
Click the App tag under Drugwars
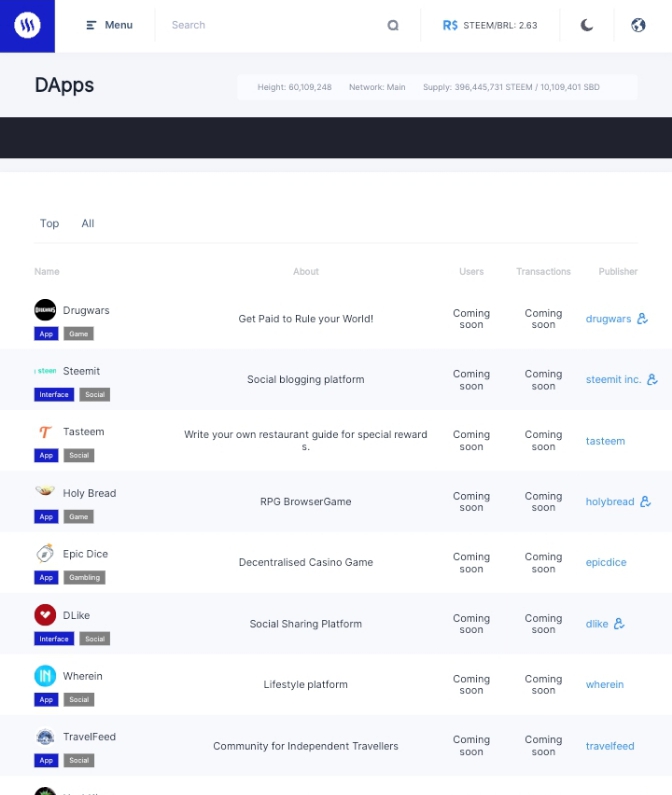(x=46, y=334)
